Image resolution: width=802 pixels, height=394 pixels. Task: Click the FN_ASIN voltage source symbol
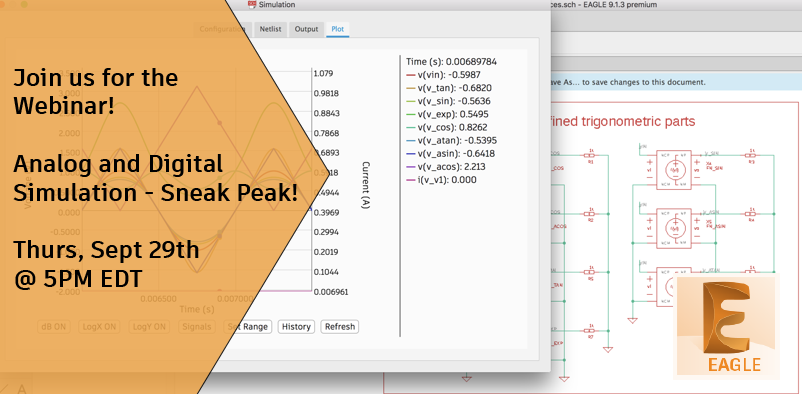click(x=674, y=228)
